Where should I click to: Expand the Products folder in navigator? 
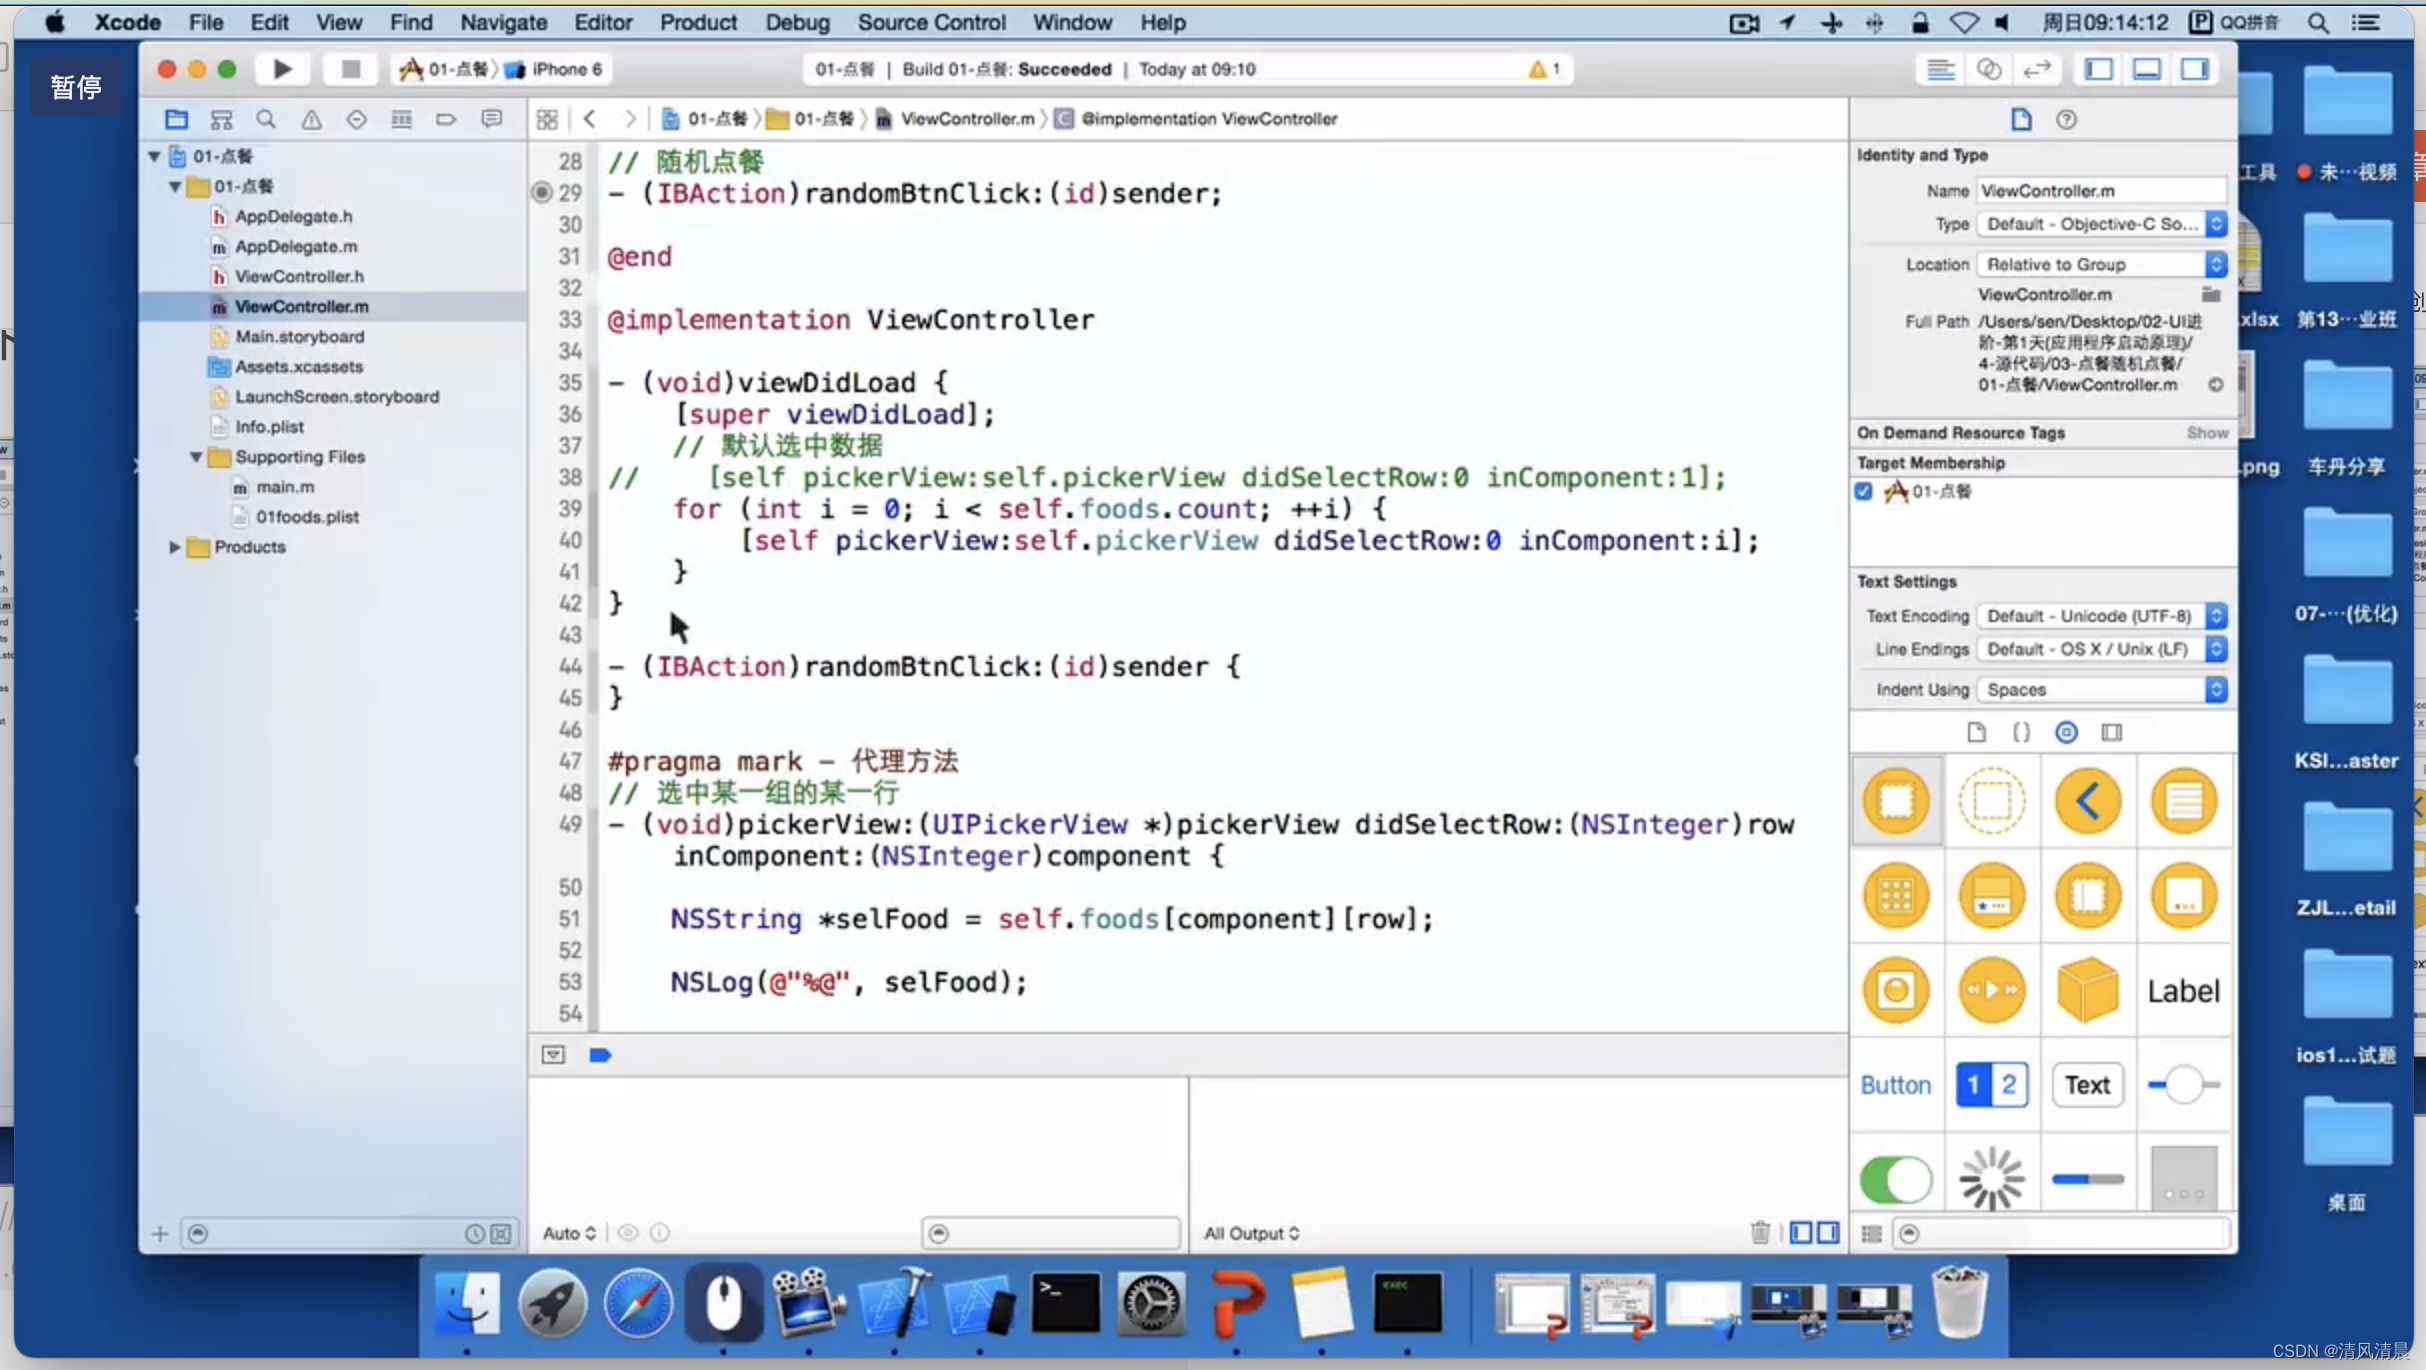pos(175,545)
